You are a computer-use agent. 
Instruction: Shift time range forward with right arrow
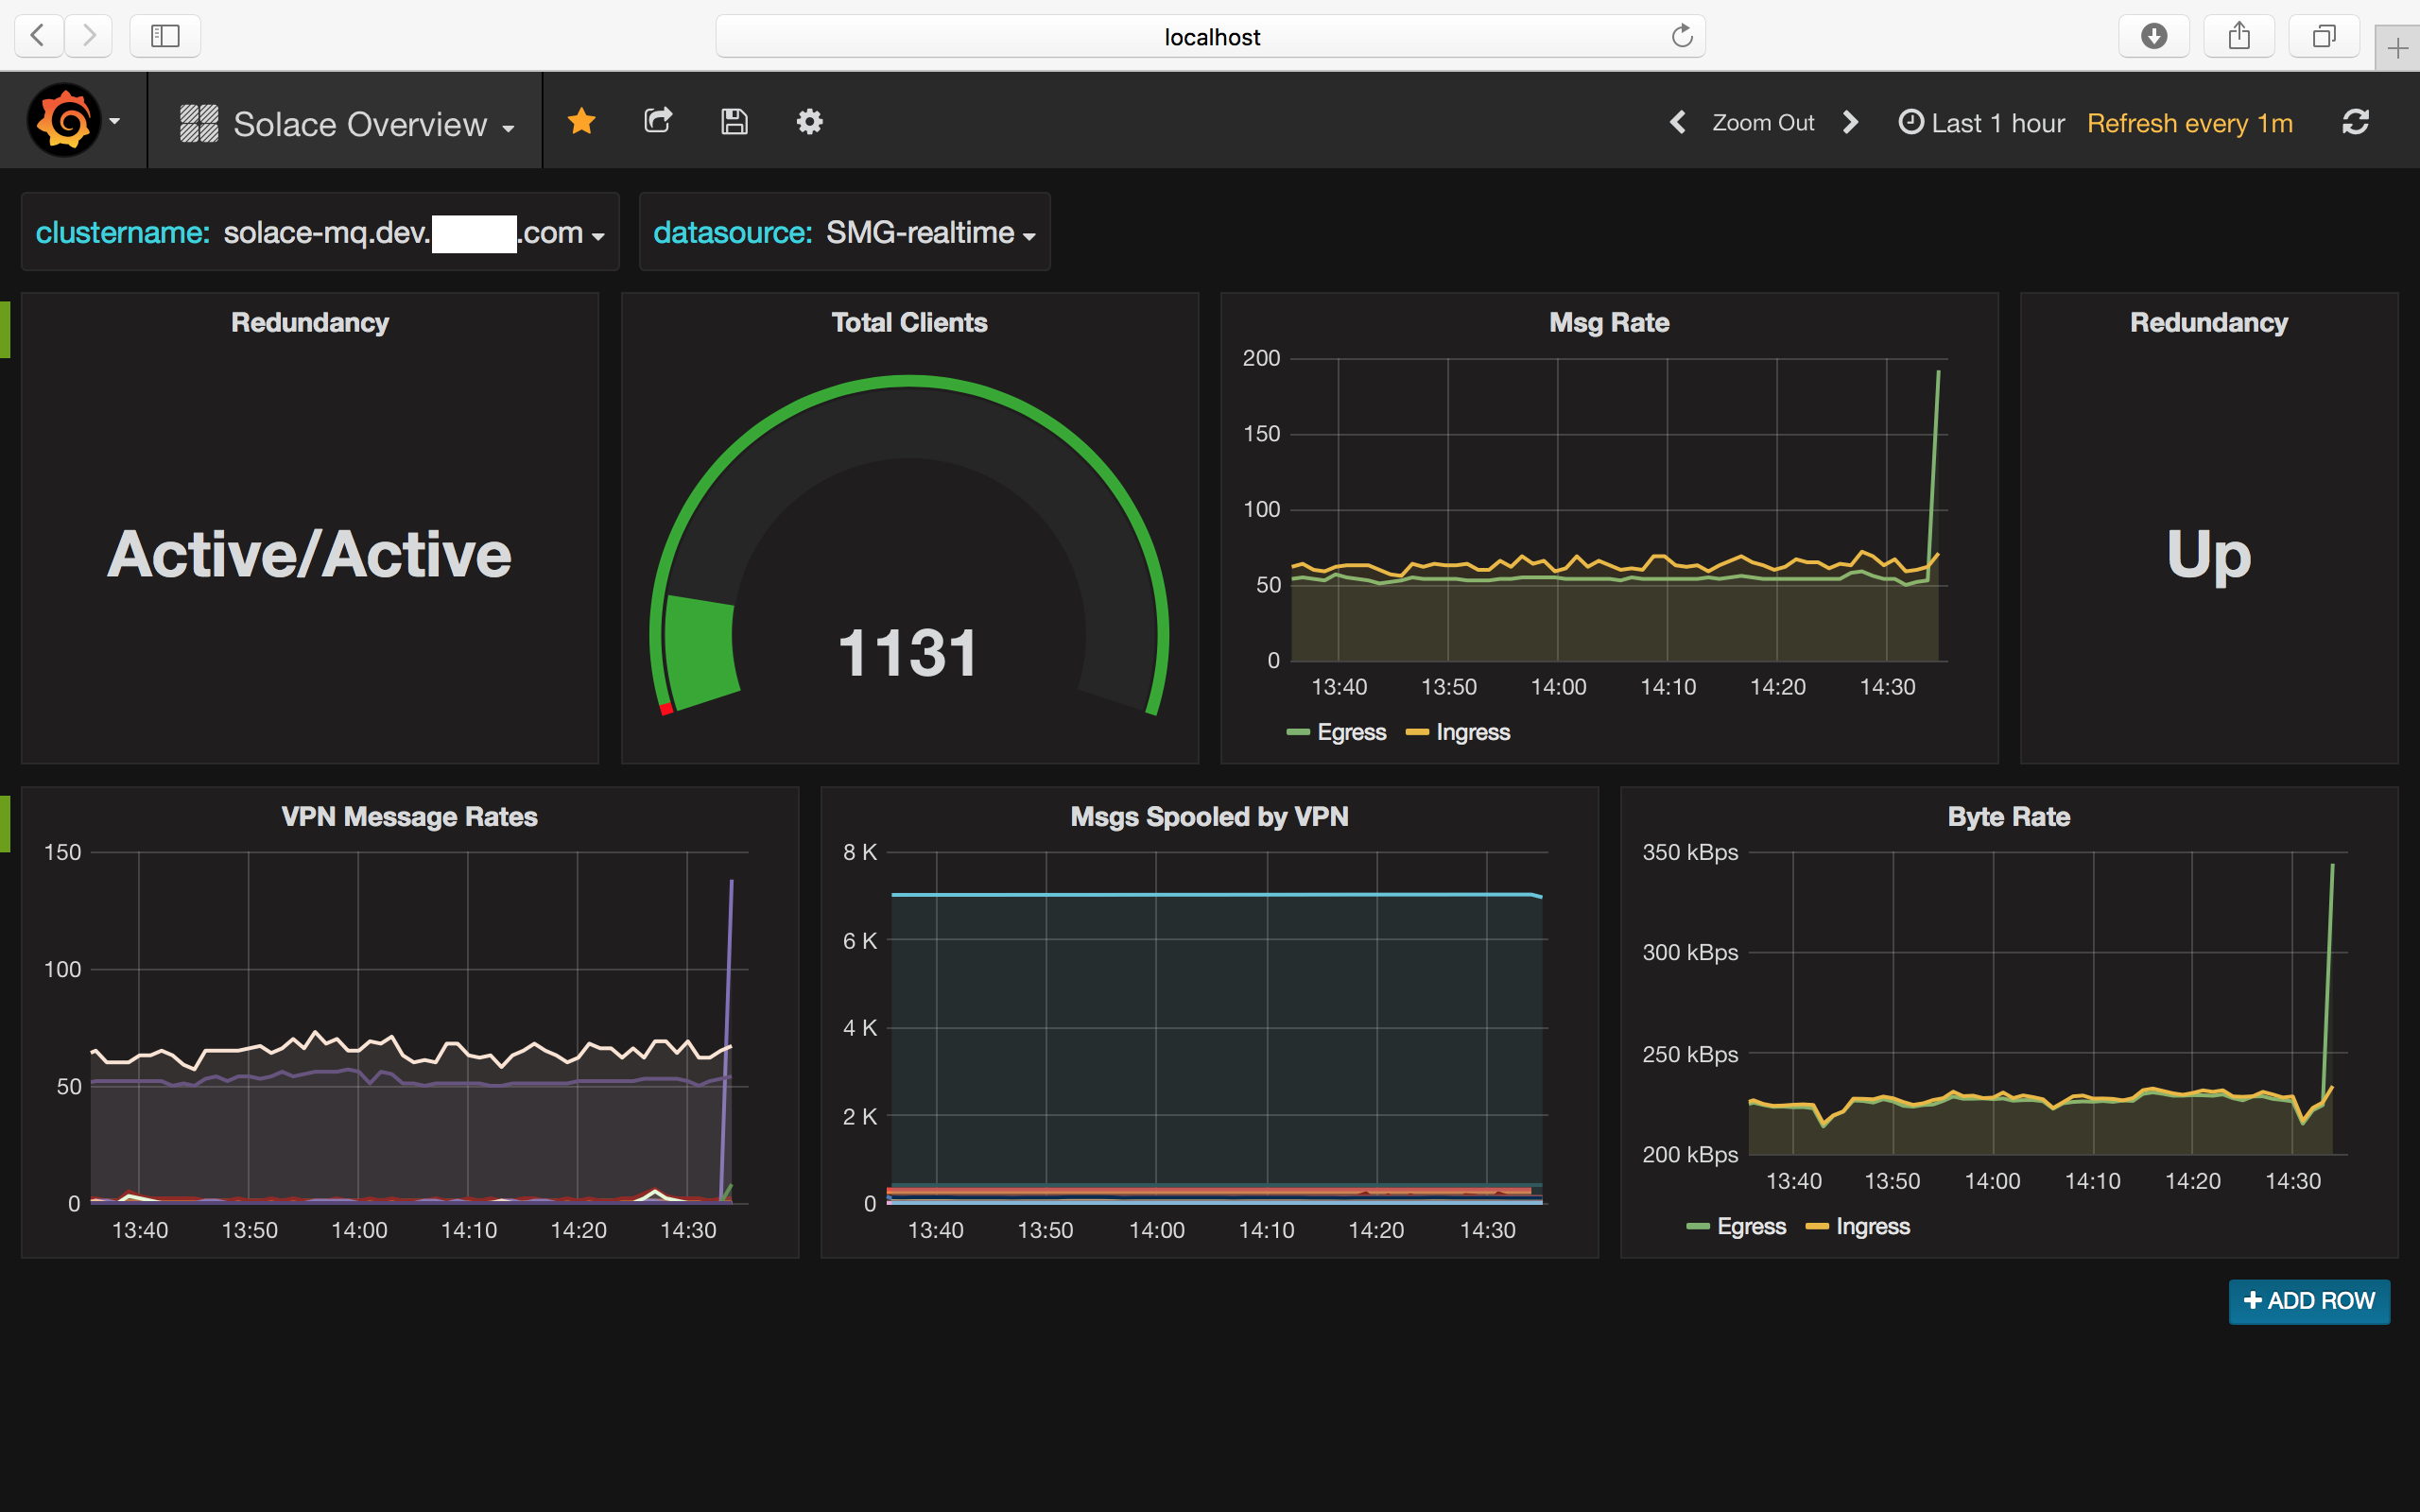pyautogui.click(x=1850, y=122)
